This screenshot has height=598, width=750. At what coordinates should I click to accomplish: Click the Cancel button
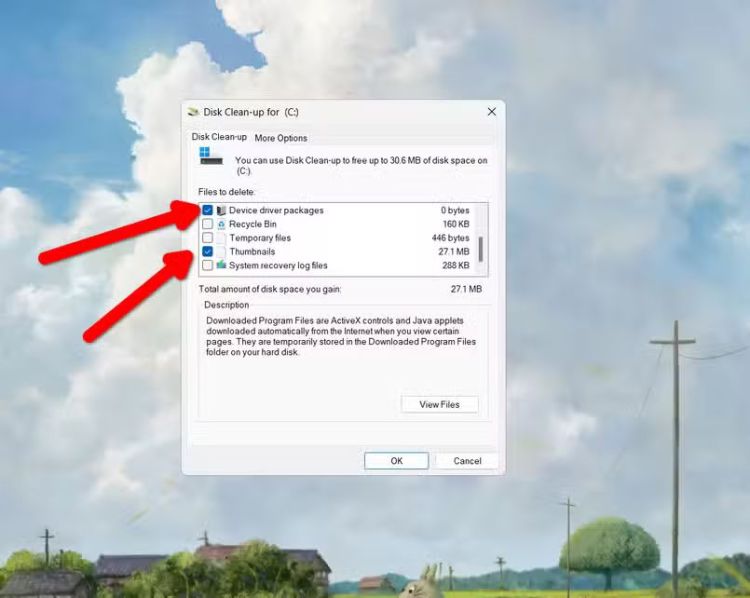(467, 461)
